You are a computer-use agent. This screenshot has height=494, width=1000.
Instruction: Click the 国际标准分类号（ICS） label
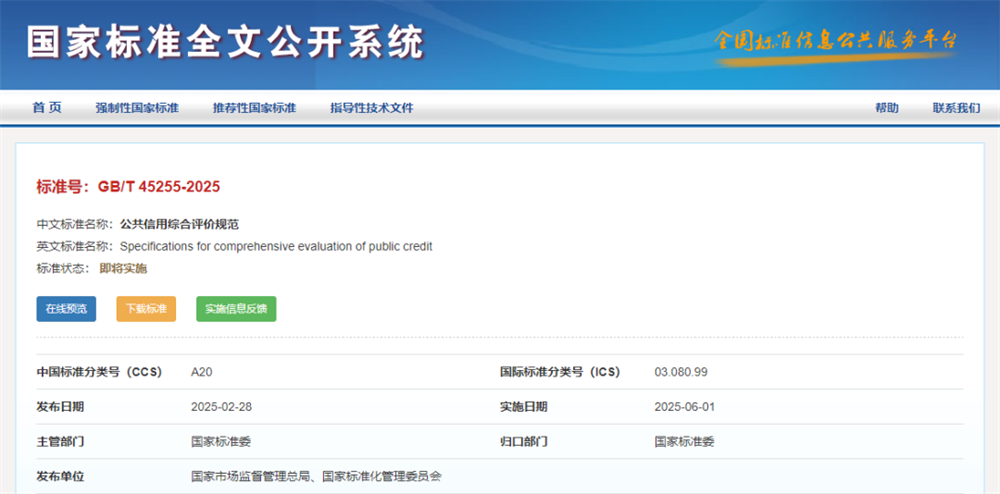[x=560, y=372]
